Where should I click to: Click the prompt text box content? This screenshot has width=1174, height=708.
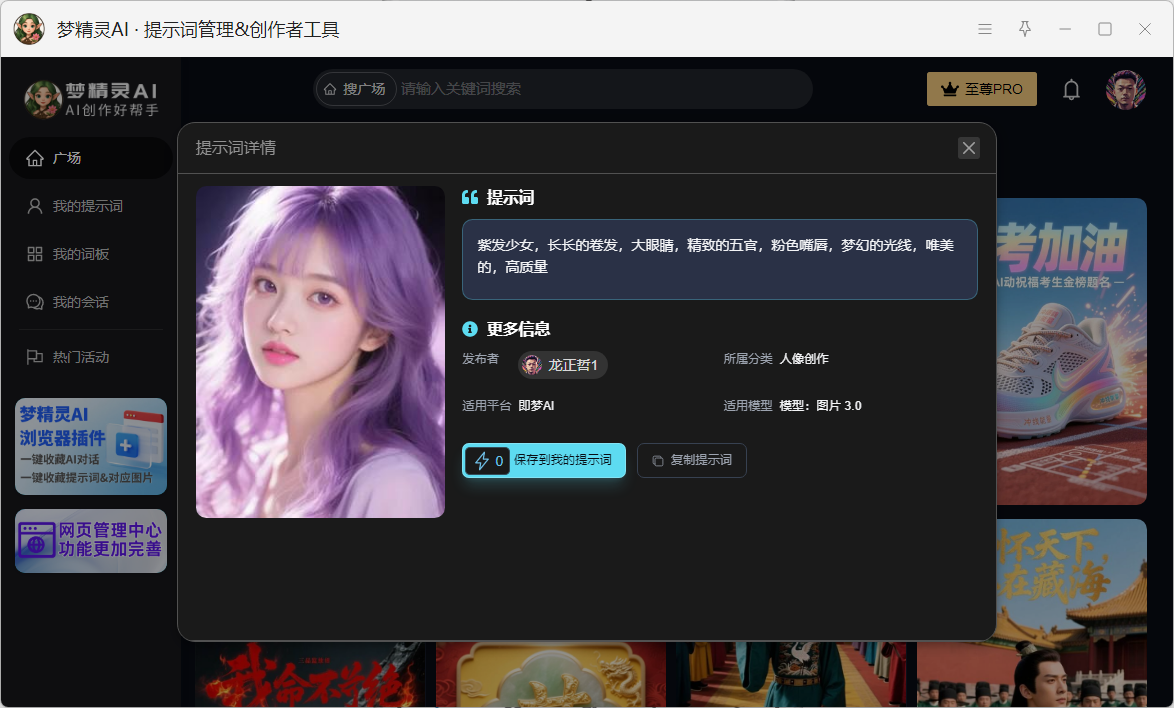tap(720, 259)
